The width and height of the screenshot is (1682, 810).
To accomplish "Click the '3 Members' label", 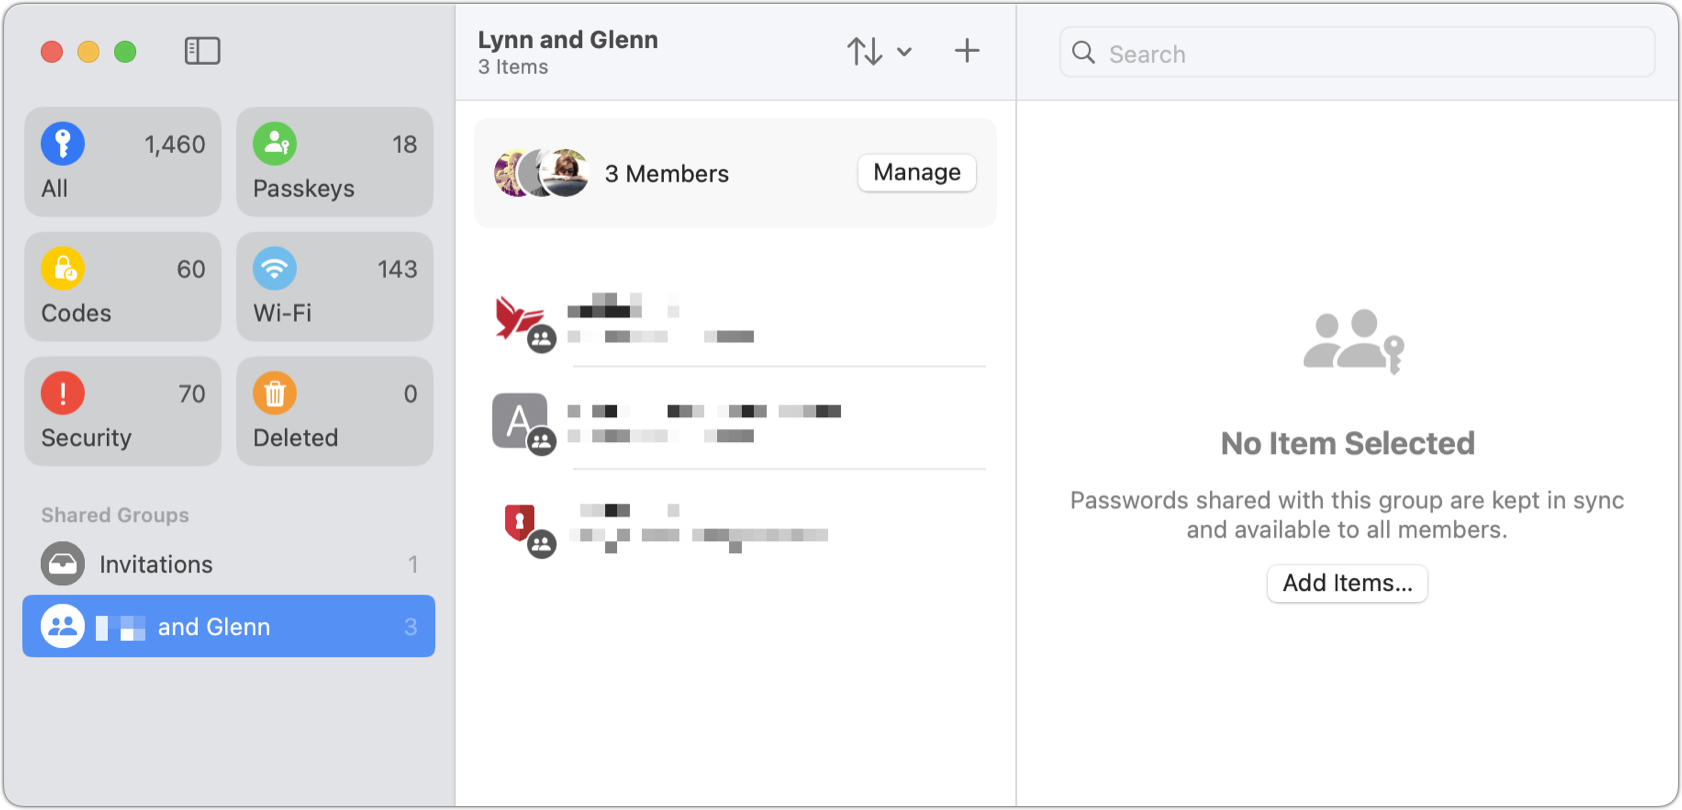I will click(x=667, y=174).
